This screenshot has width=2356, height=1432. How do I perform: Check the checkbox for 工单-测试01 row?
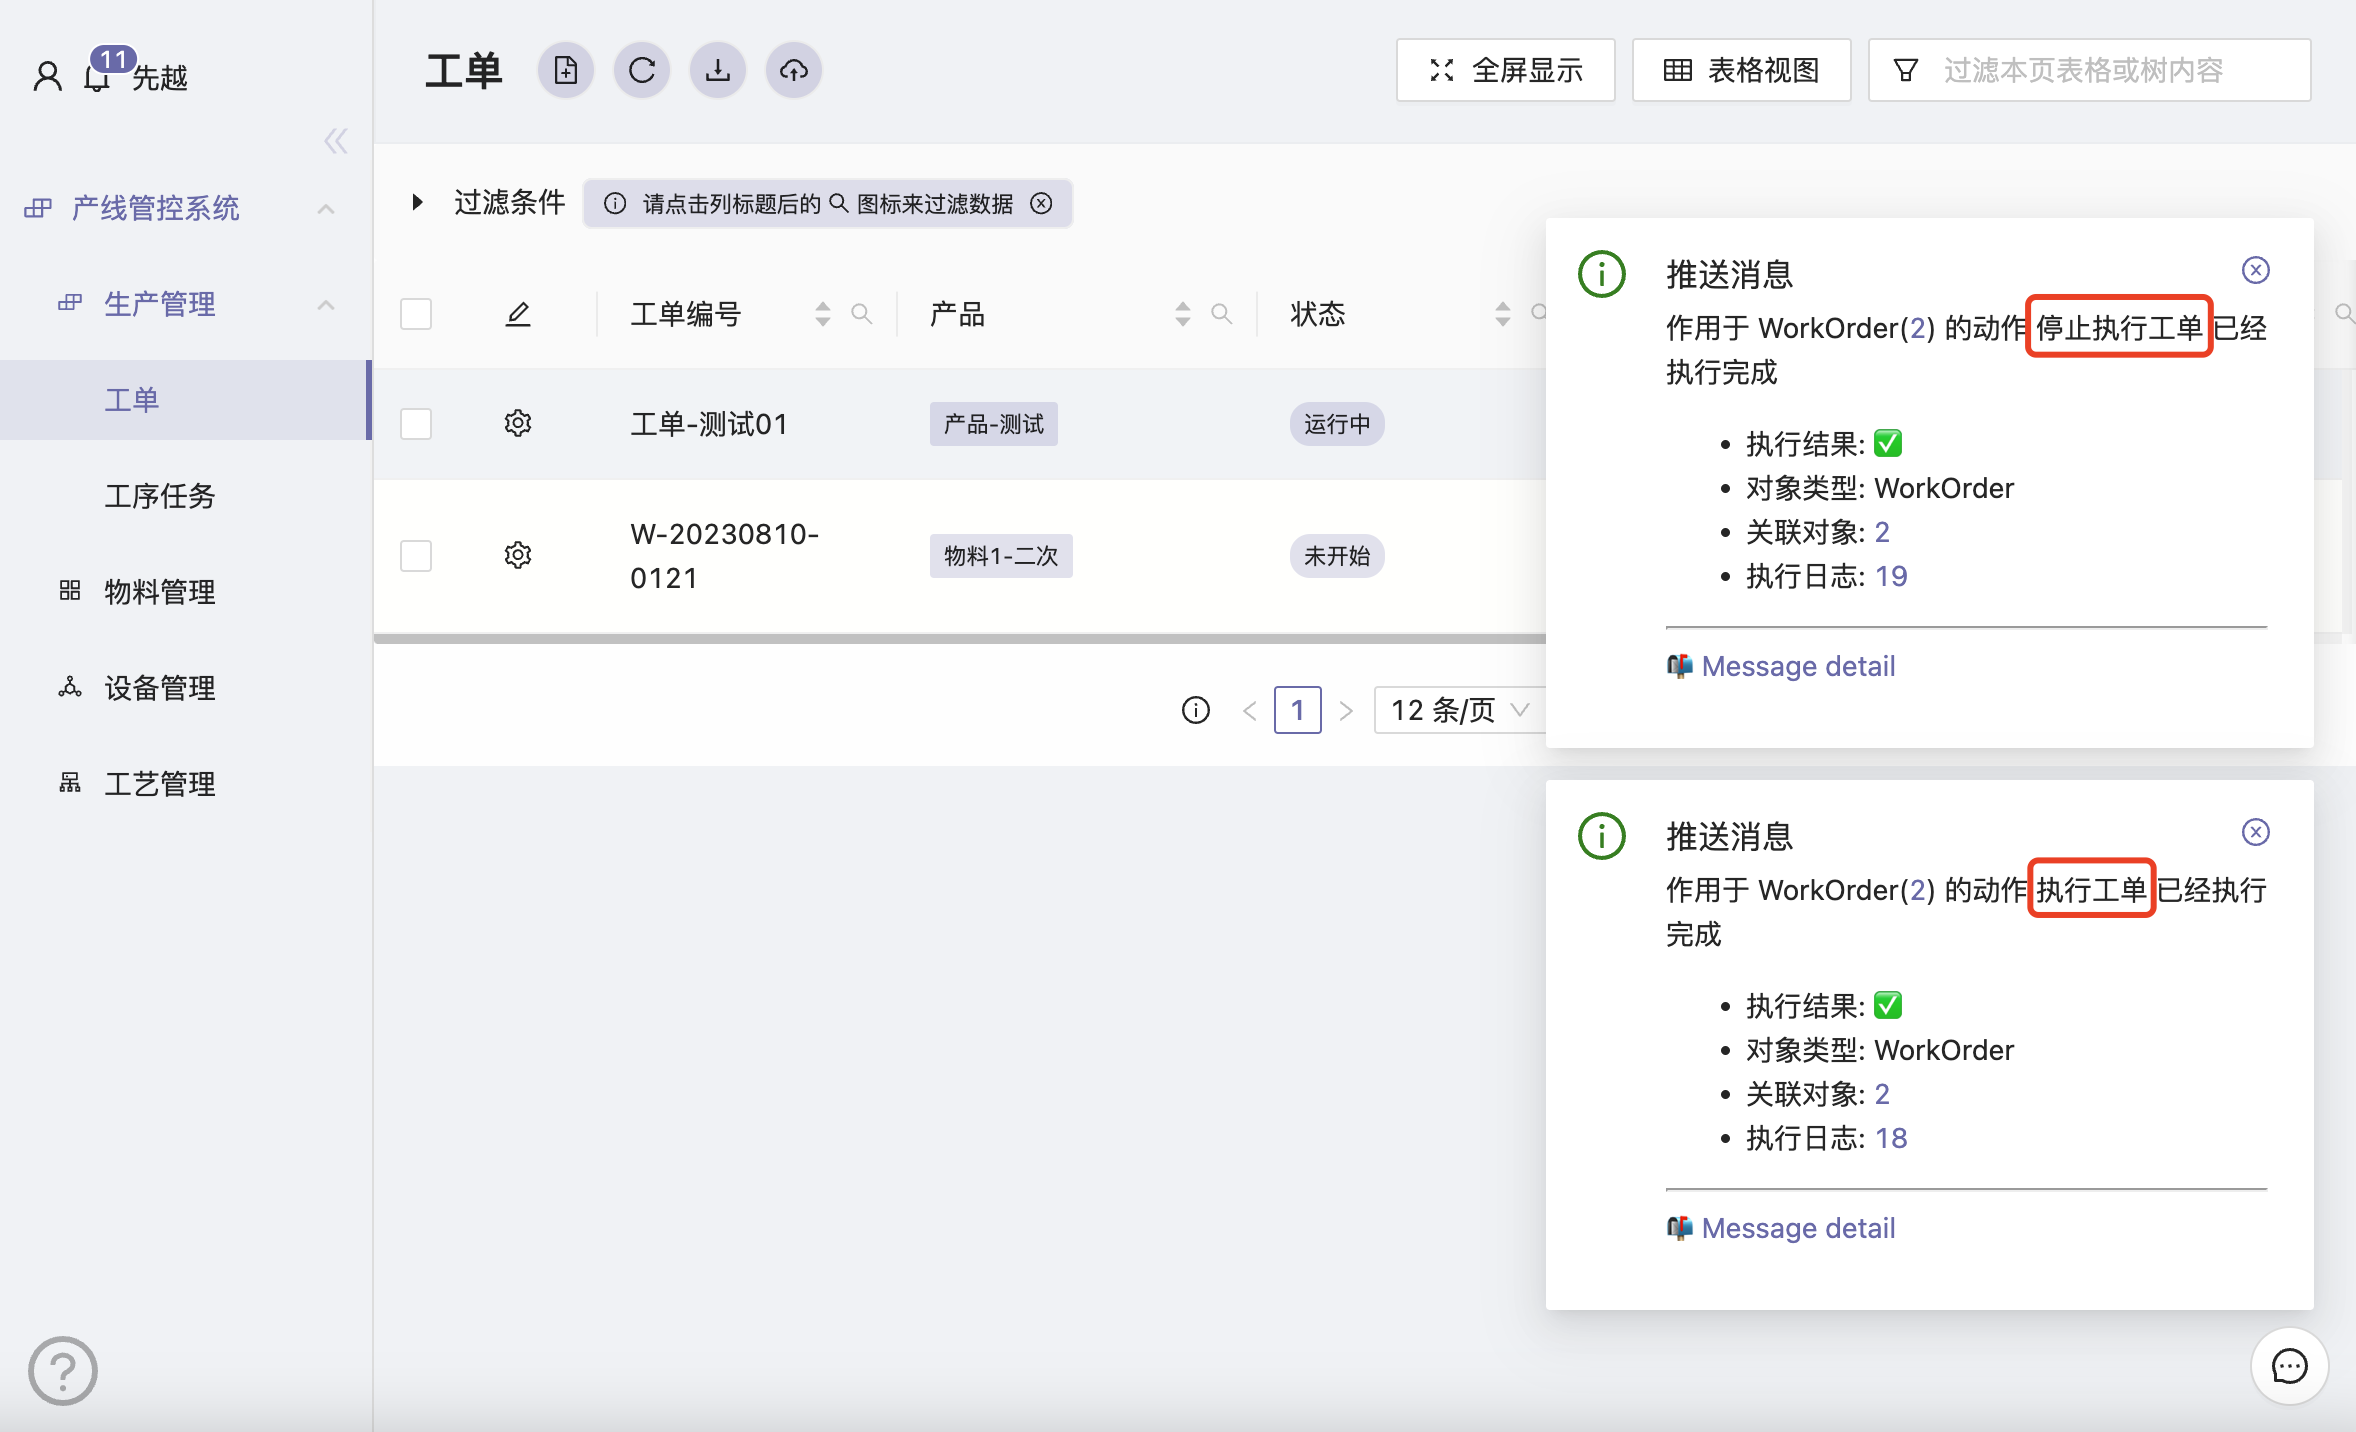(x=416, y=424)
